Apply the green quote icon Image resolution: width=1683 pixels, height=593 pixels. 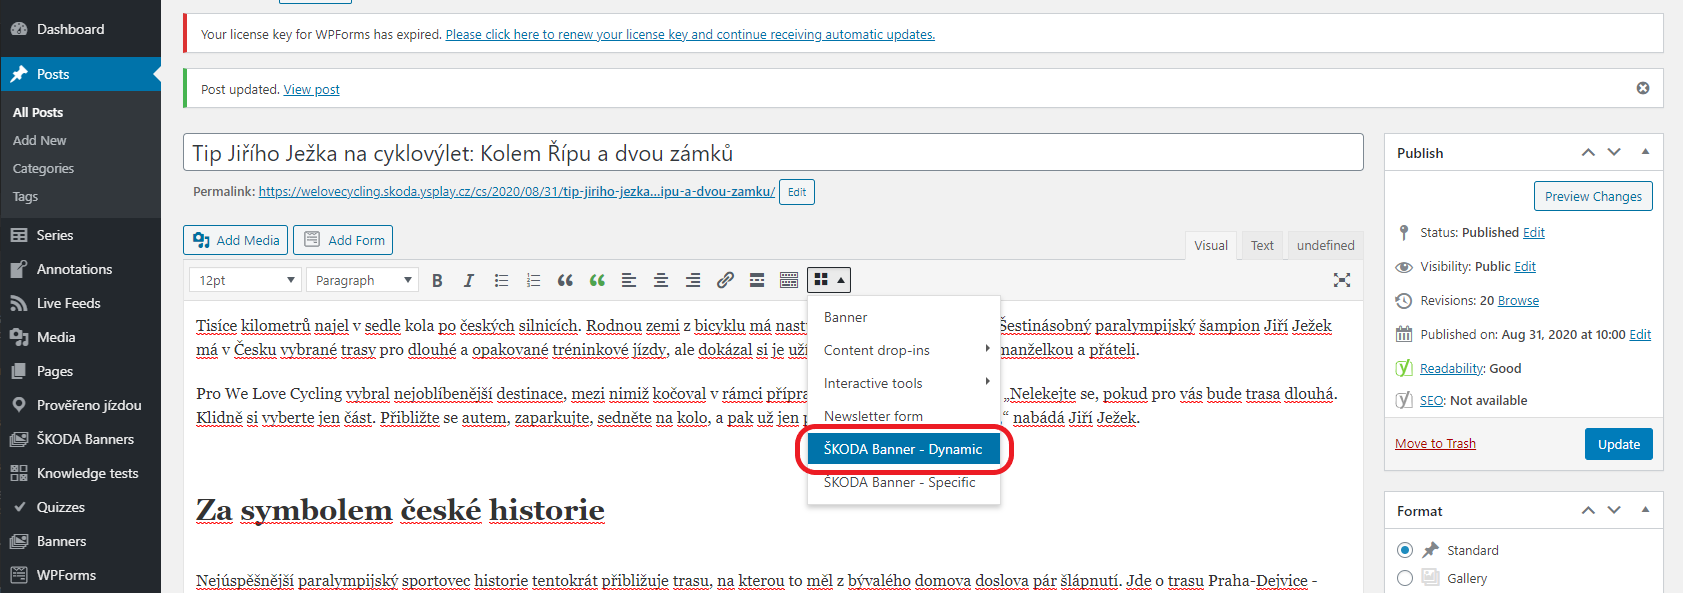click(x=597, y=280)
